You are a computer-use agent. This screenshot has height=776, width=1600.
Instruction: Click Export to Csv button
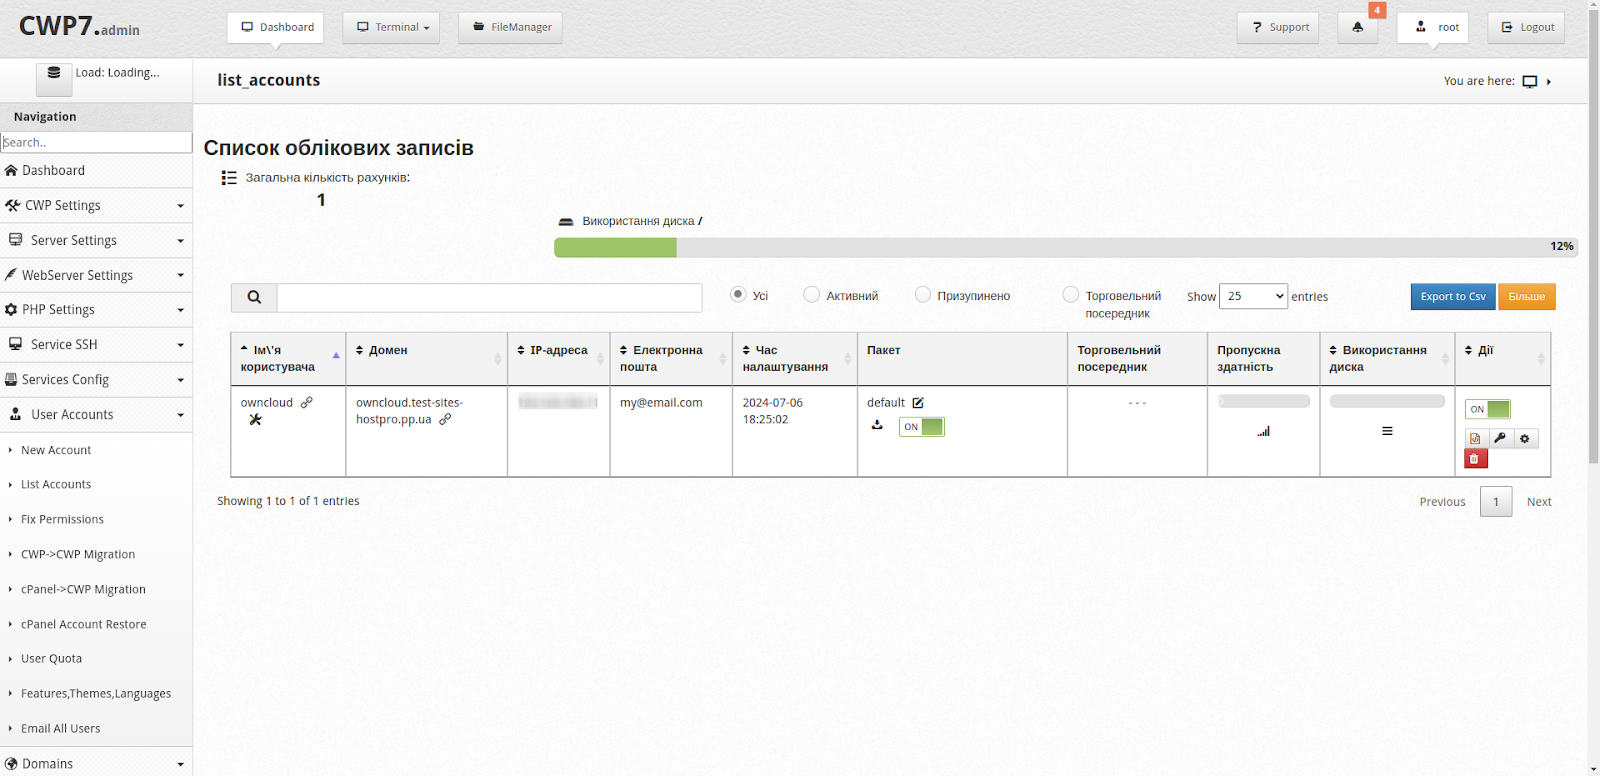pyautogui.click(x=1453, y=297)
